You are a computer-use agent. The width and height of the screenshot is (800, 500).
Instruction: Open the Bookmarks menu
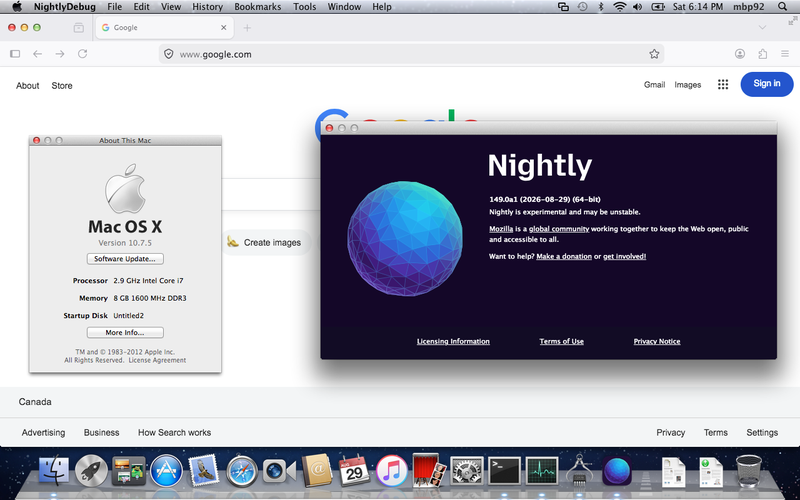pyautogui.click(x=258, y=7)
